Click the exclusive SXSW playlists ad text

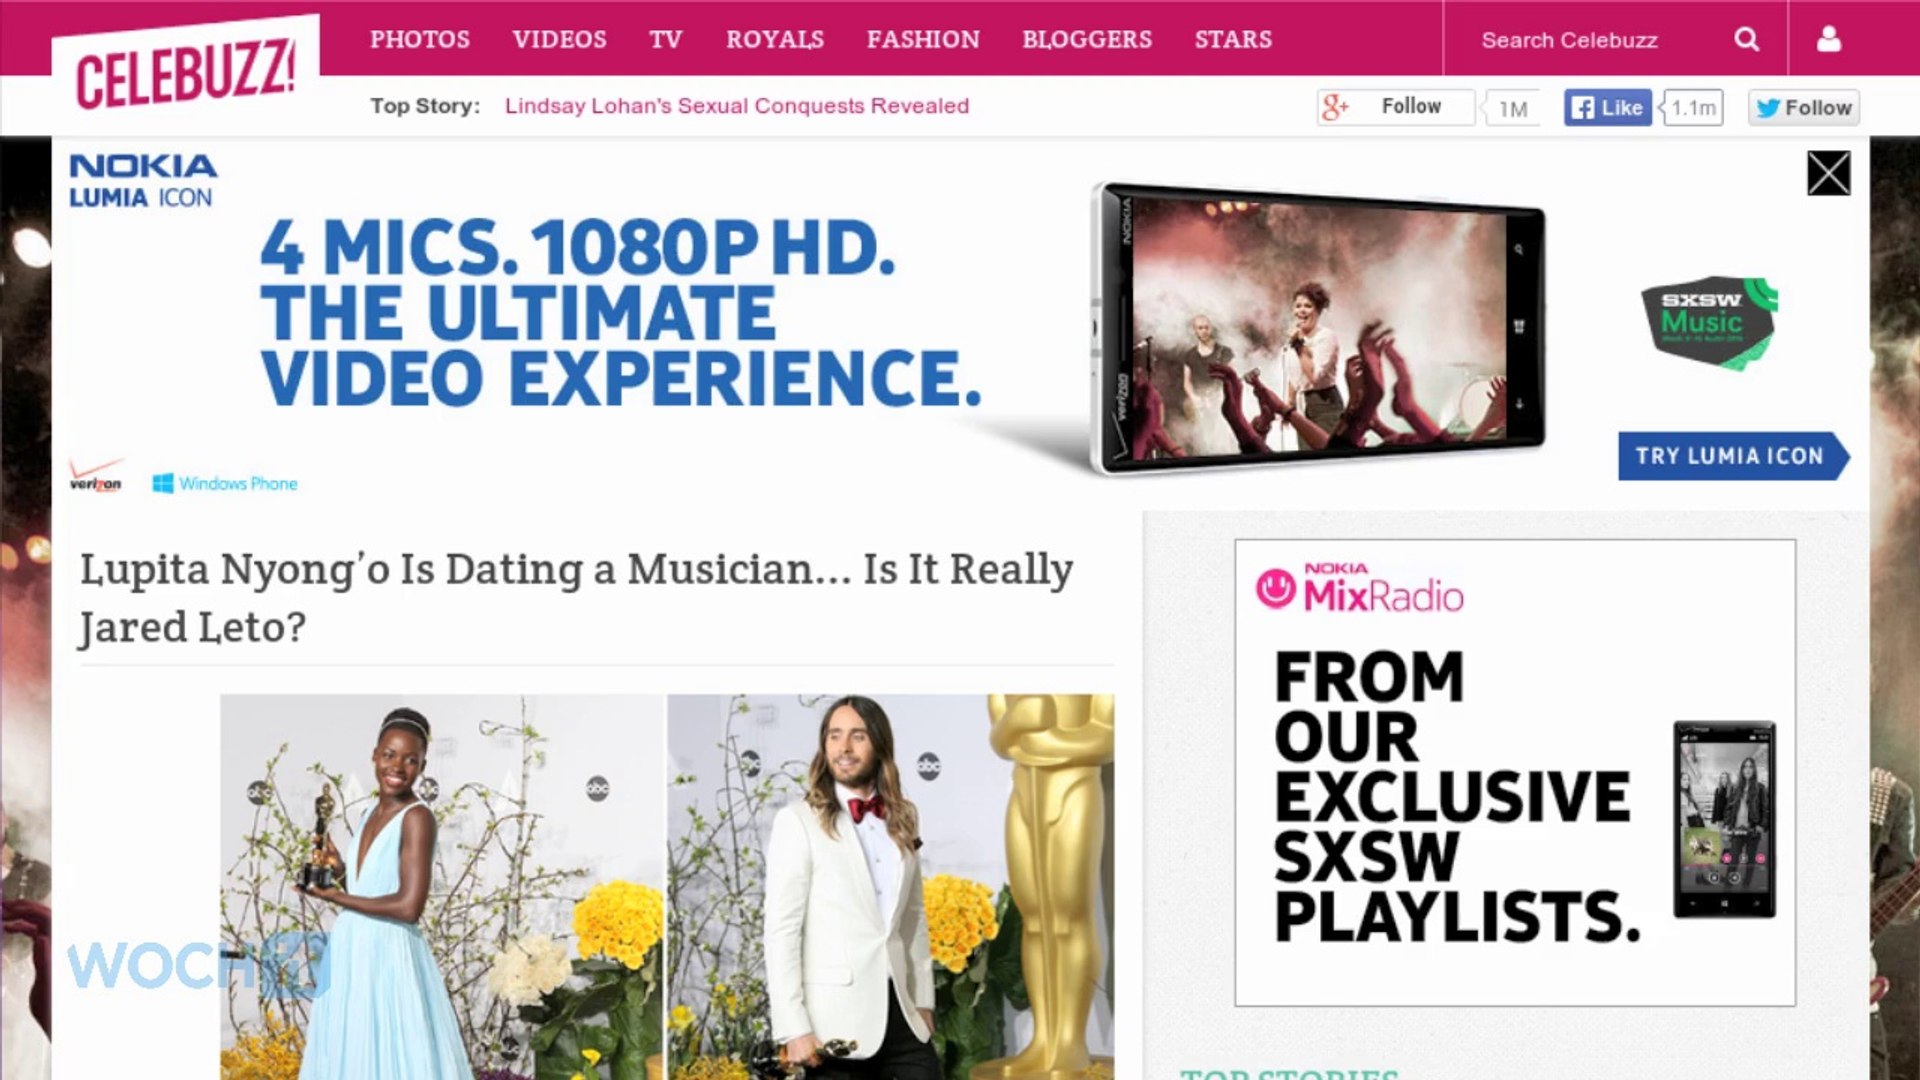pyautogui.click(x=1456, y=796)
